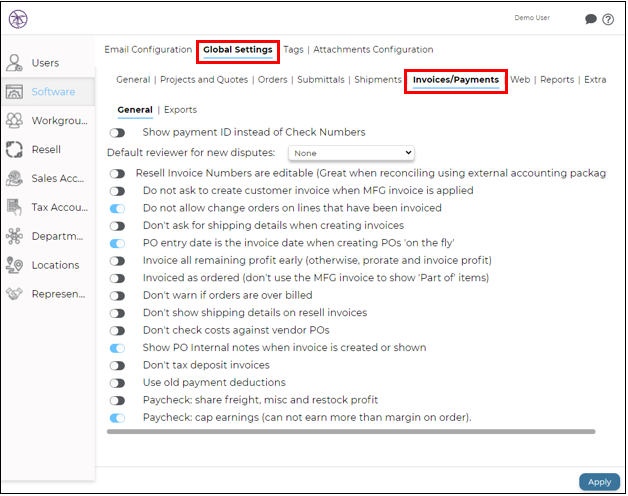Disable Paycheck: cap earnings switch

tap(117, 418)
